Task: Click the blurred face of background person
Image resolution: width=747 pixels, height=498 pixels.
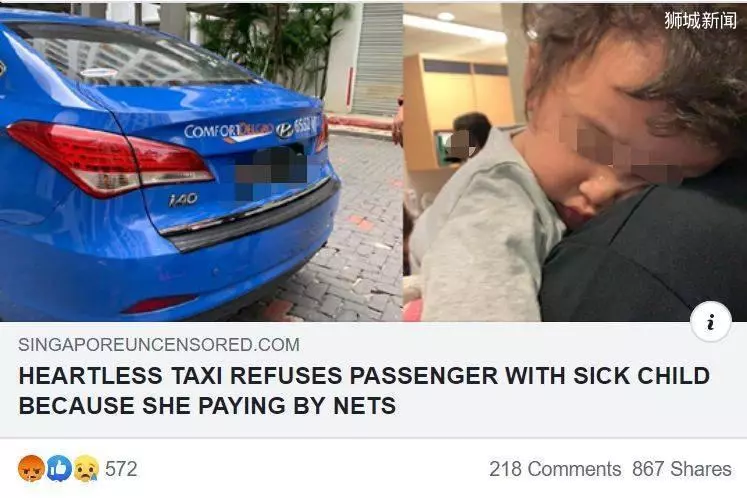Action: click(x=461, y=144)
